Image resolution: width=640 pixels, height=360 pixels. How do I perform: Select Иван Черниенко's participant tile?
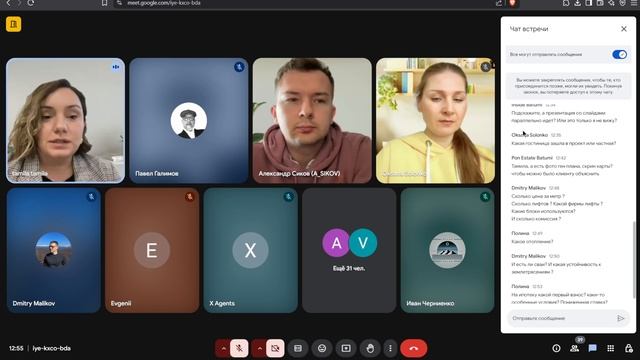pos(447,250)
